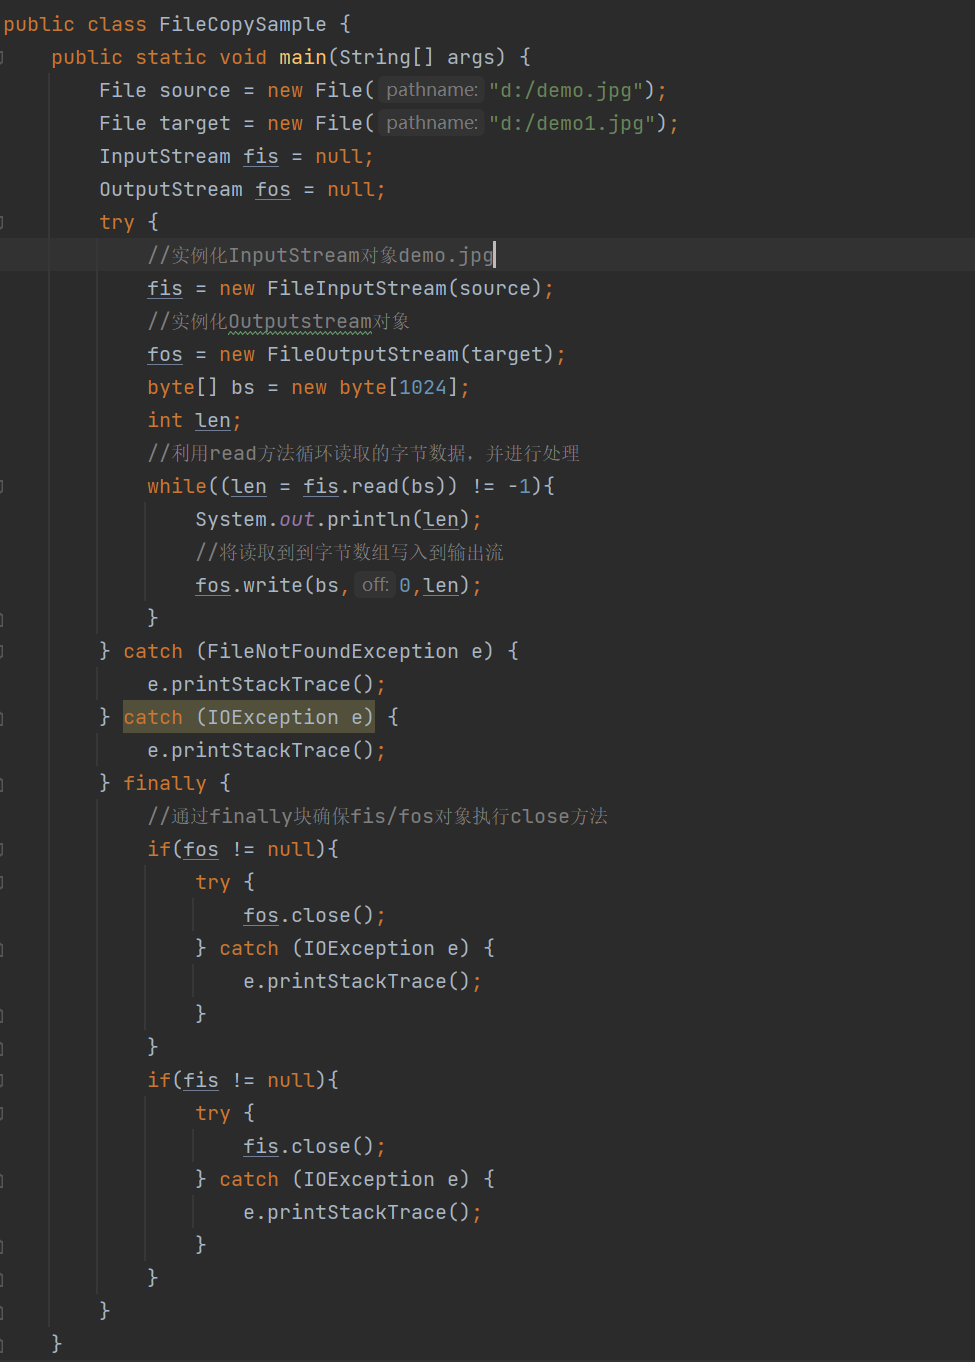Collapse the if(fis != null) block
Screen dimensions: 975x1362
tap(3, 1081)
